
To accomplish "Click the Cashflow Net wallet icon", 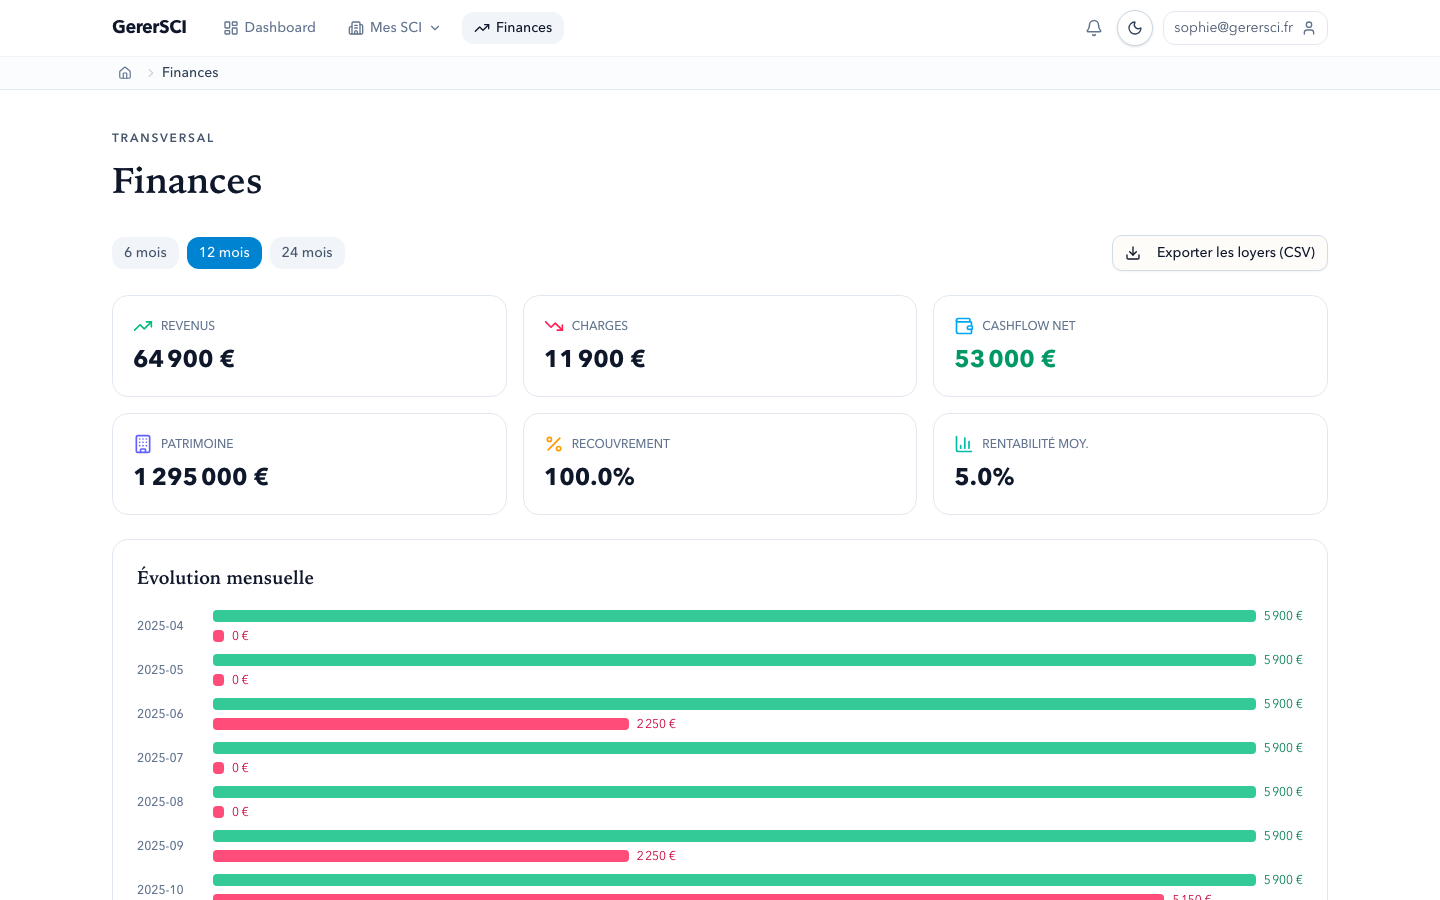I will 964,326.
